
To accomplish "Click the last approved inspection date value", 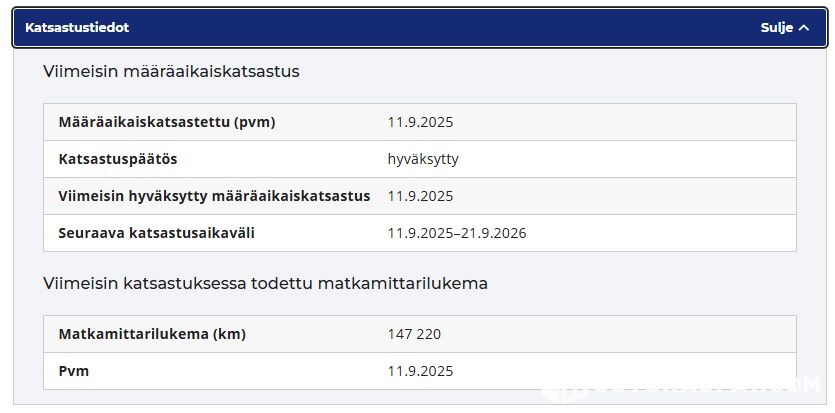I will (x=420, y=196).
